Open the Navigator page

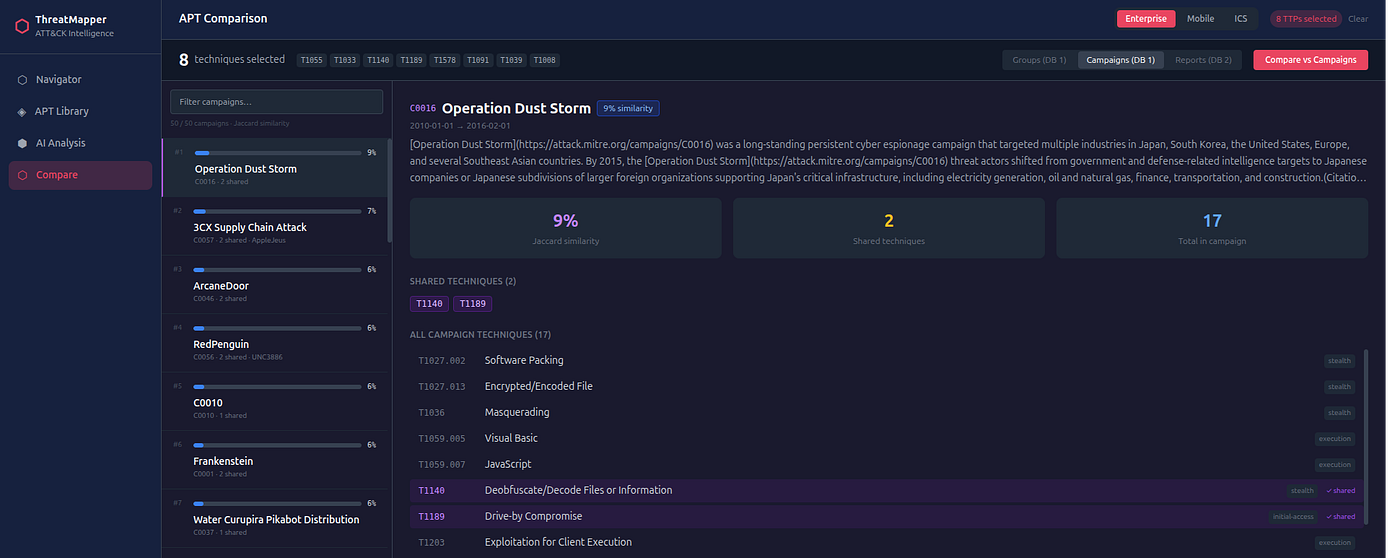[x=80, y=80]
